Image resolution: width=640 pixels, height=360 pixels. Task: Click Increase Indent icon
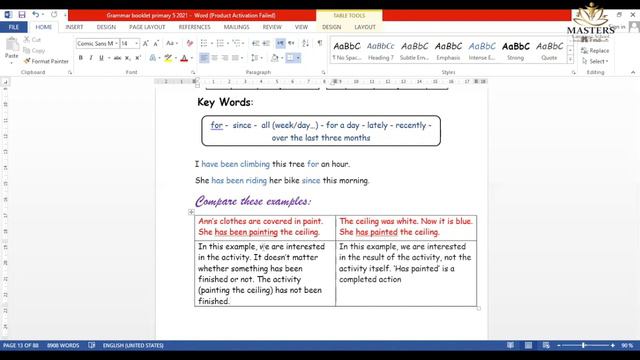click(266, 43)
